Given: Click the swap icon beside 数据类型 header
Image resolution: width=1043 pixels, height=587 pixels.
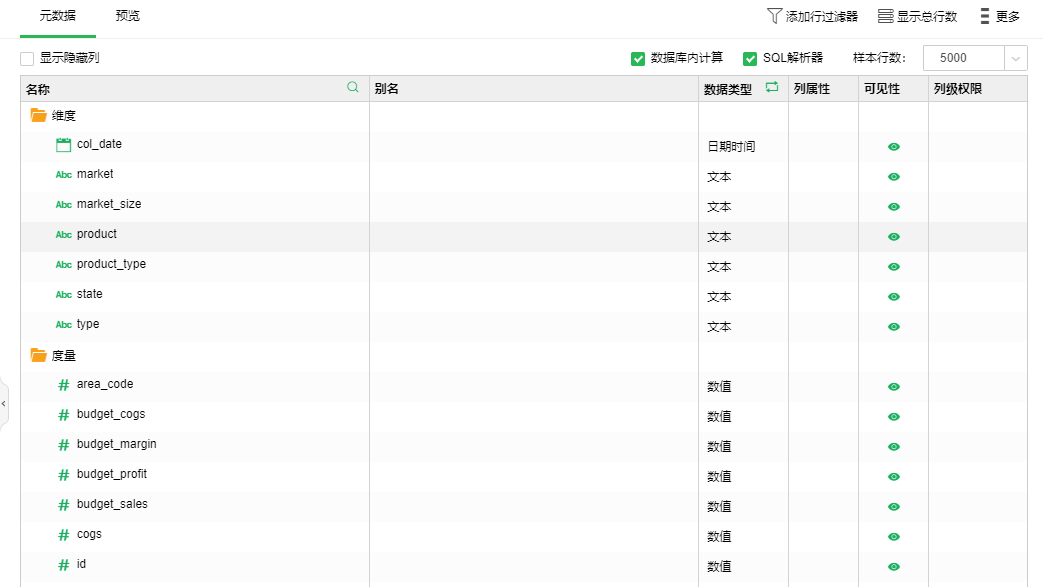Looking at the screenshot, I should click(x=771, y=88).
